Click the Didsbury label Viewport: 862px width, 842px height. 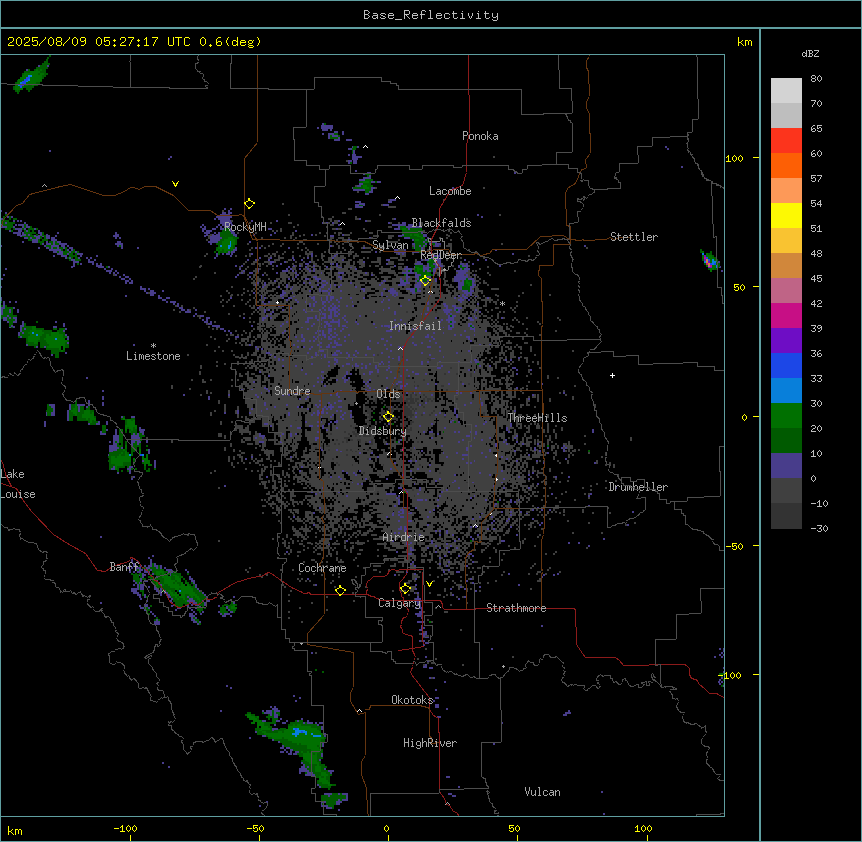(382, 431)
